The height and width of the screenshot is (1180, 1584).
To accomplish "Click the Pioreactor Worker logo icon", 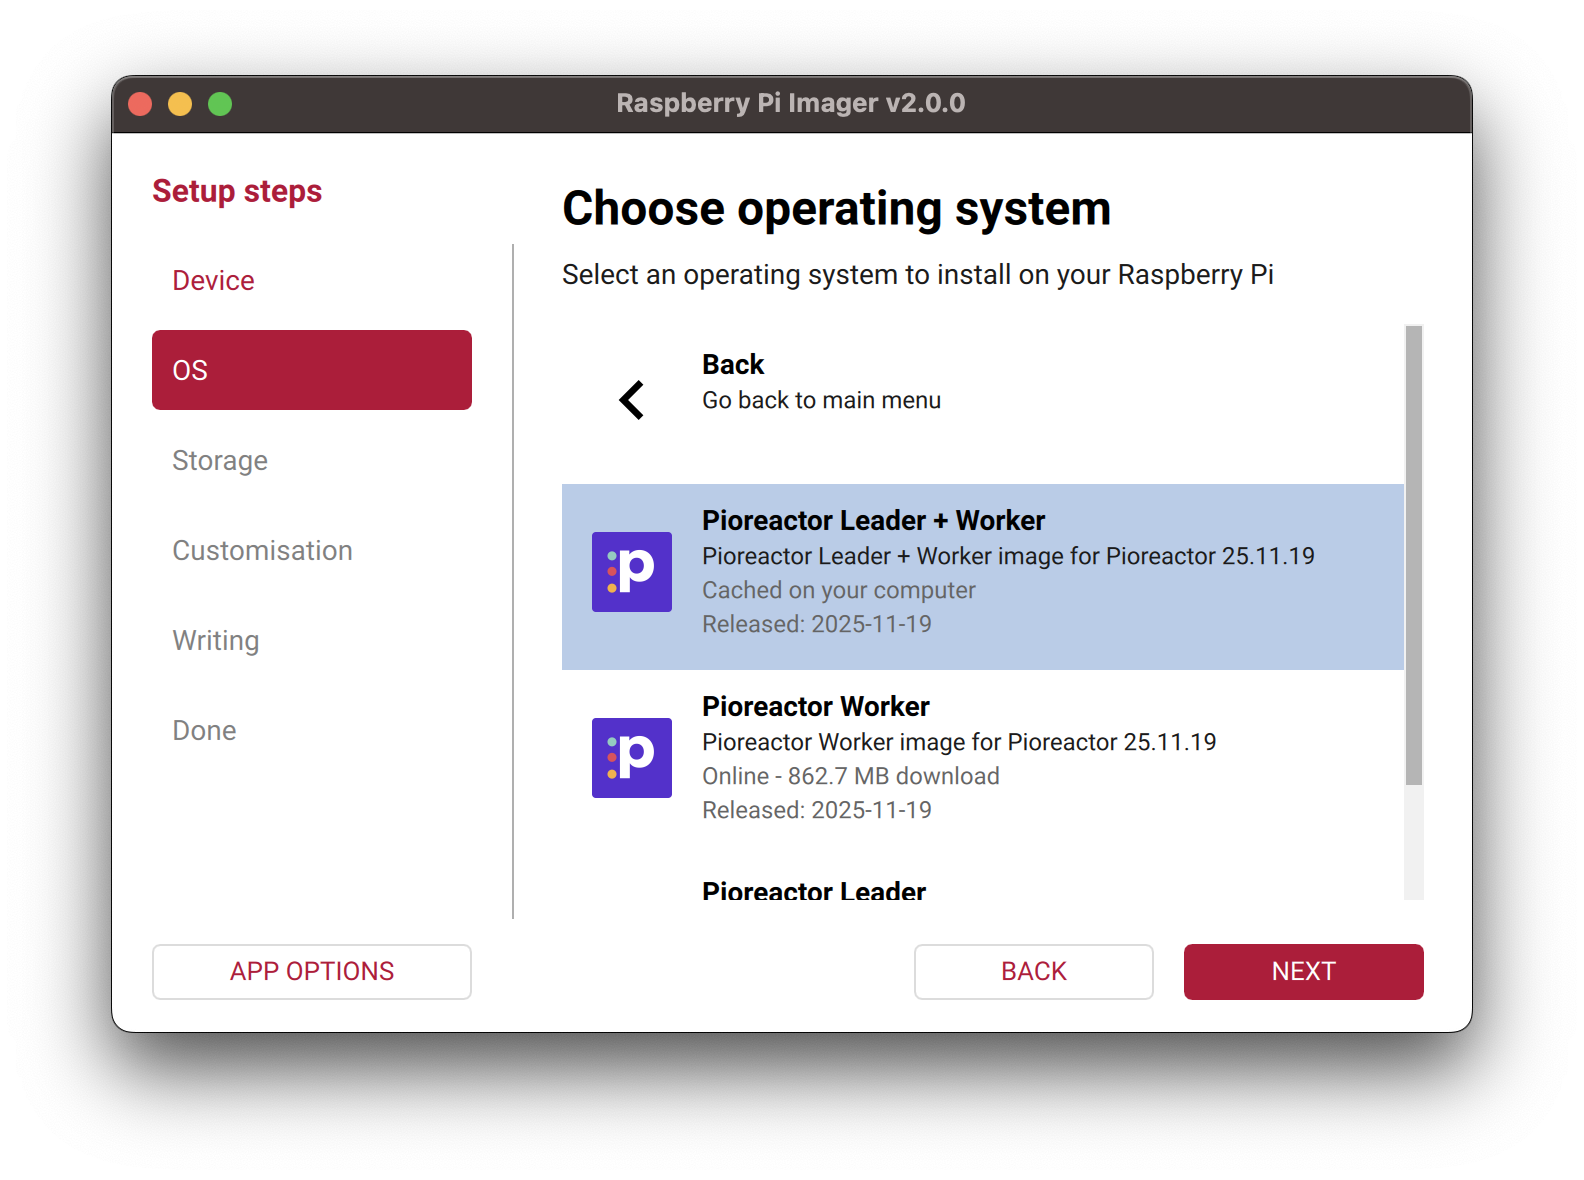I will click(x=631, y=758).
